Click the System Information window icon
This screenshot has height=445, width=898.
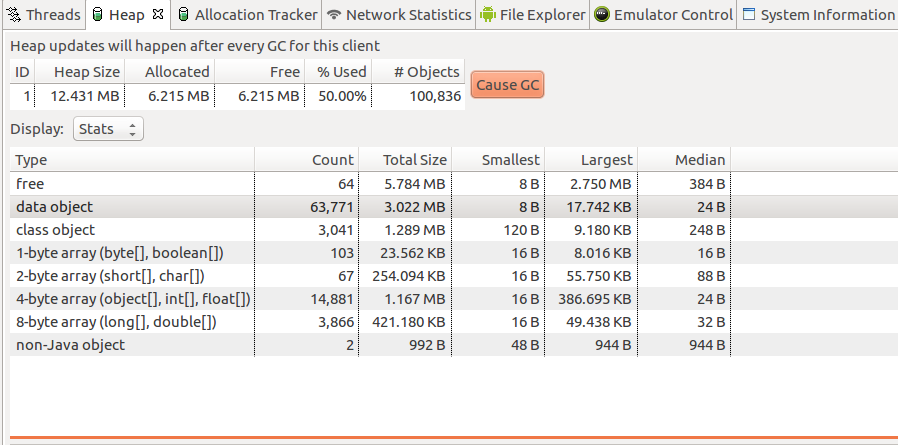pos(748,14)
